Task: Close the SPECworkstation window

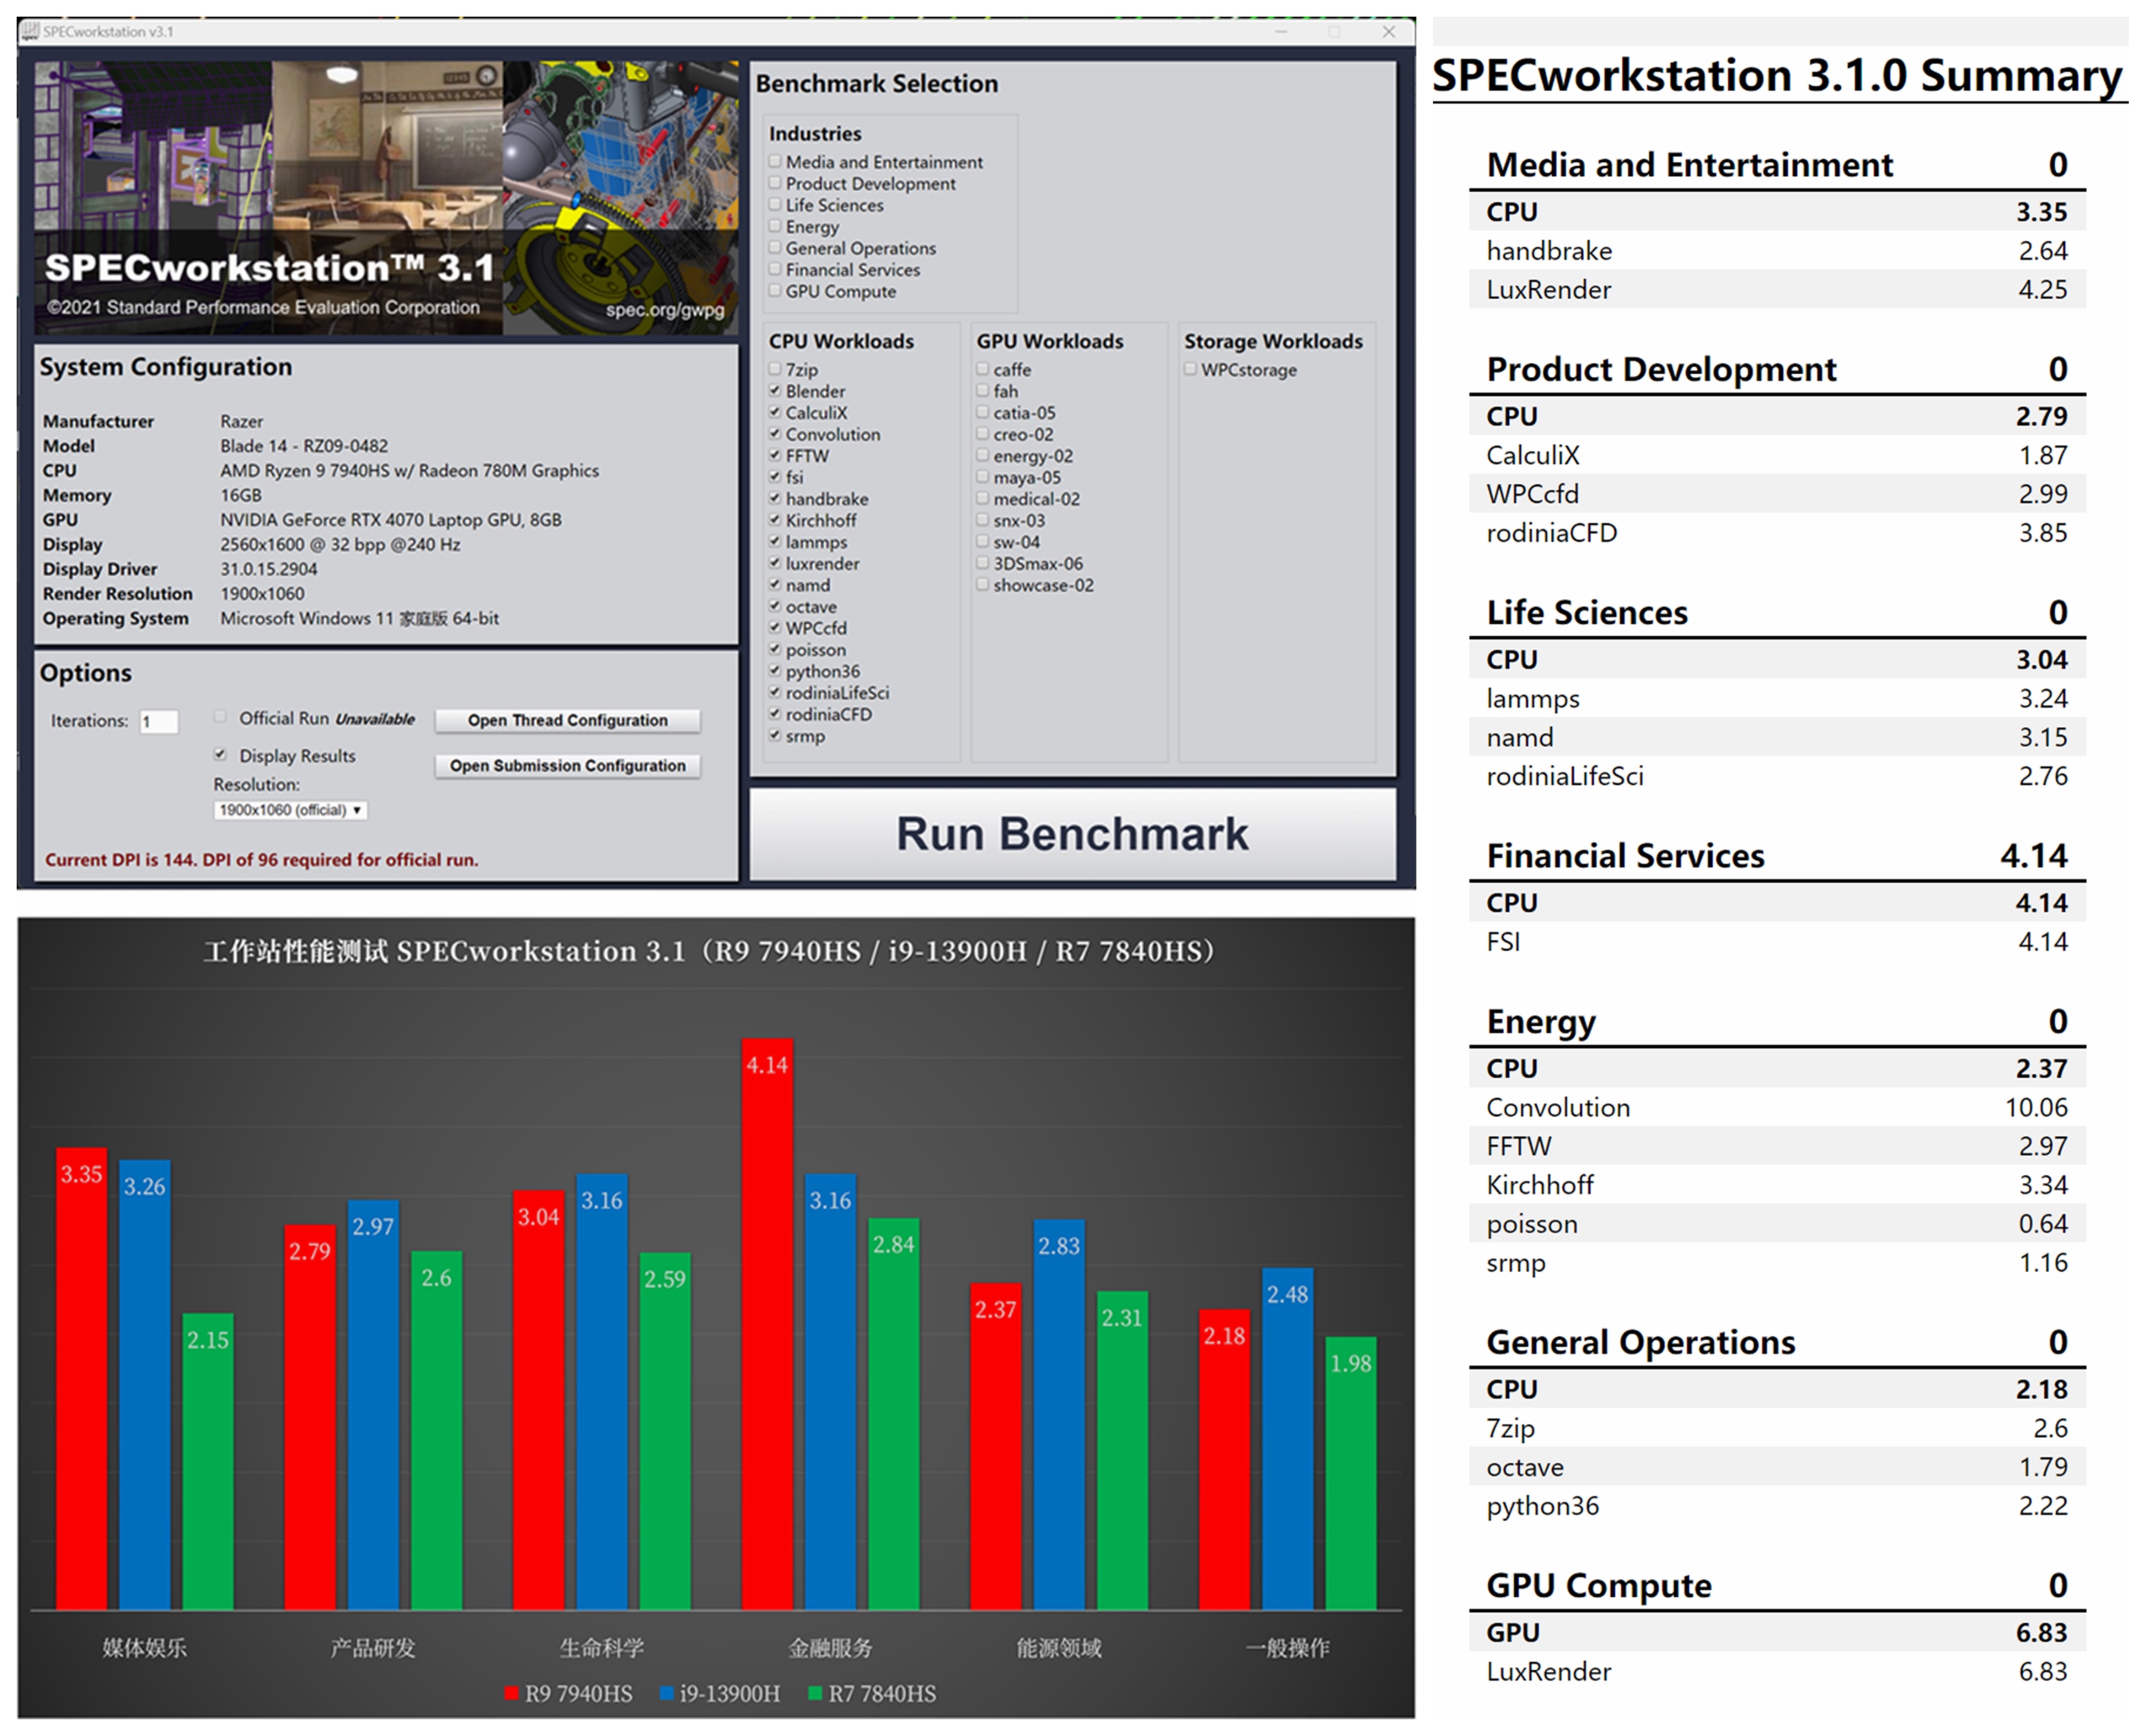Action: coord(1388,31)
